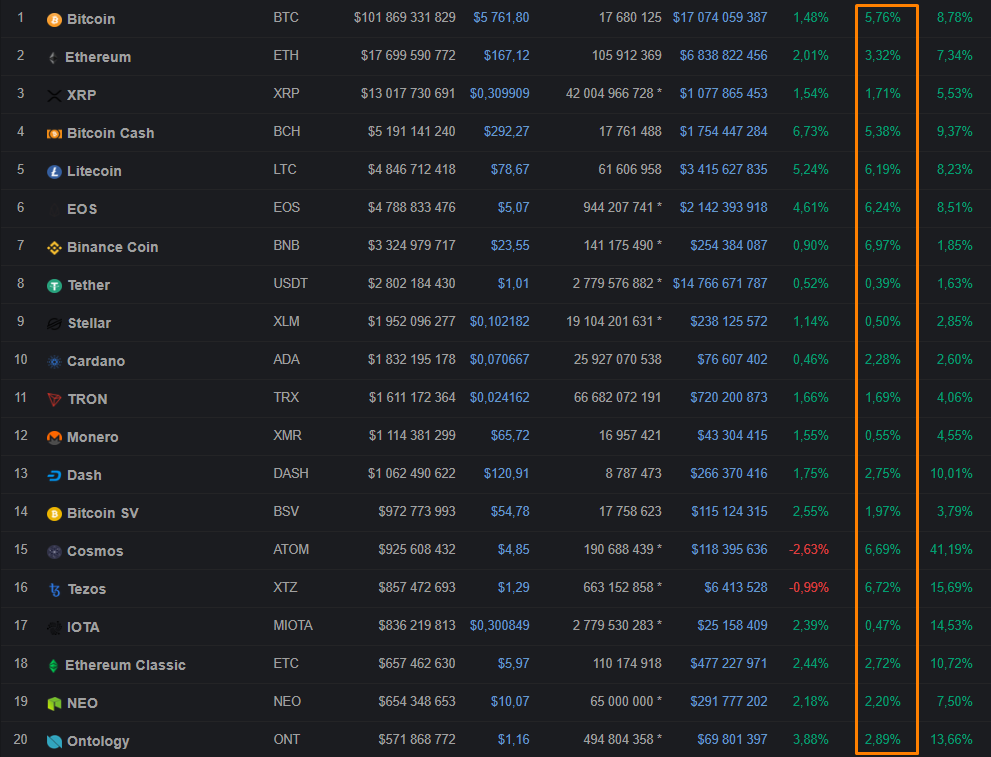This screenshot has width=991, height=757.
Task: Click the Monero logo icon
Action: 54,438
